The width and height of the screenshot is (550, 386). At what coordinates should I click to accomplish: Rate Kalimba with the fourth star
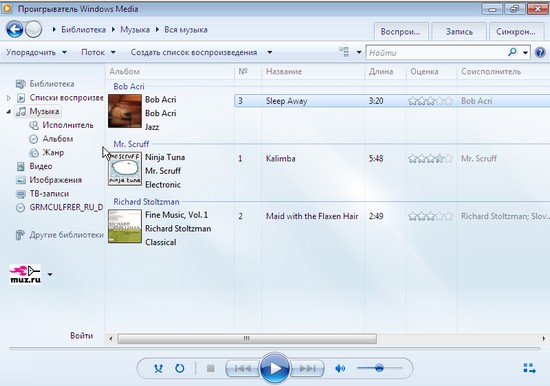click(440, 159)
